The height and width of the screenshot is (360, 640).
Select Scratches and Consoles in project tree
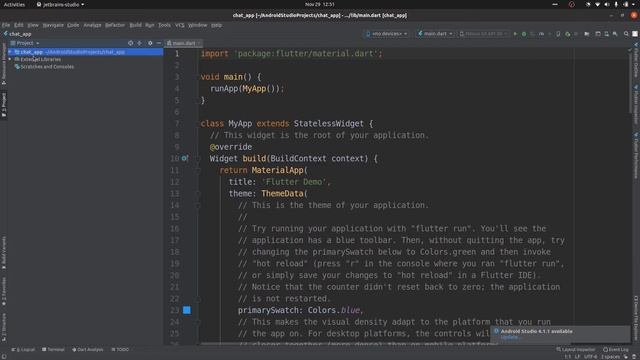47,67
